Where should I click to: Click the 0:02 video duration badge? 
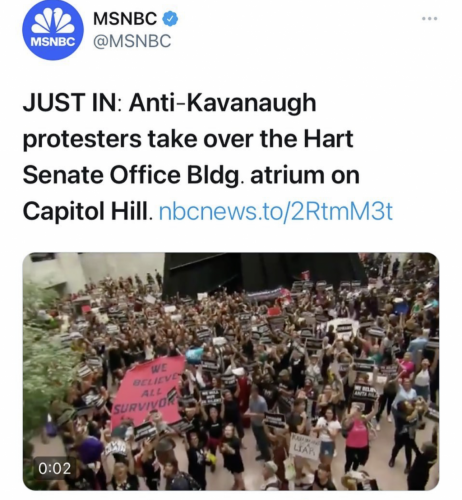point(55,468)
